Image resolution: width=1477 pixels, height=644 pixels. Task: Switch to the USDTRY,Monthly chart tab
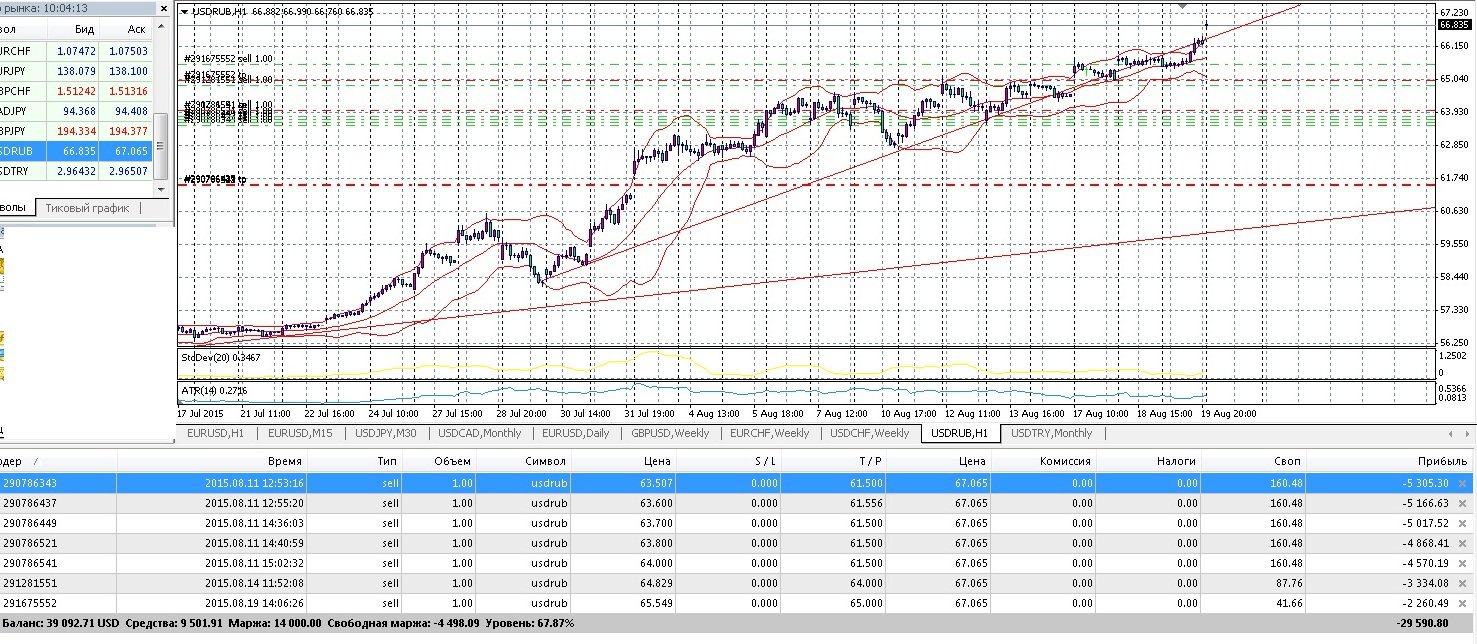coord(1051,433)
